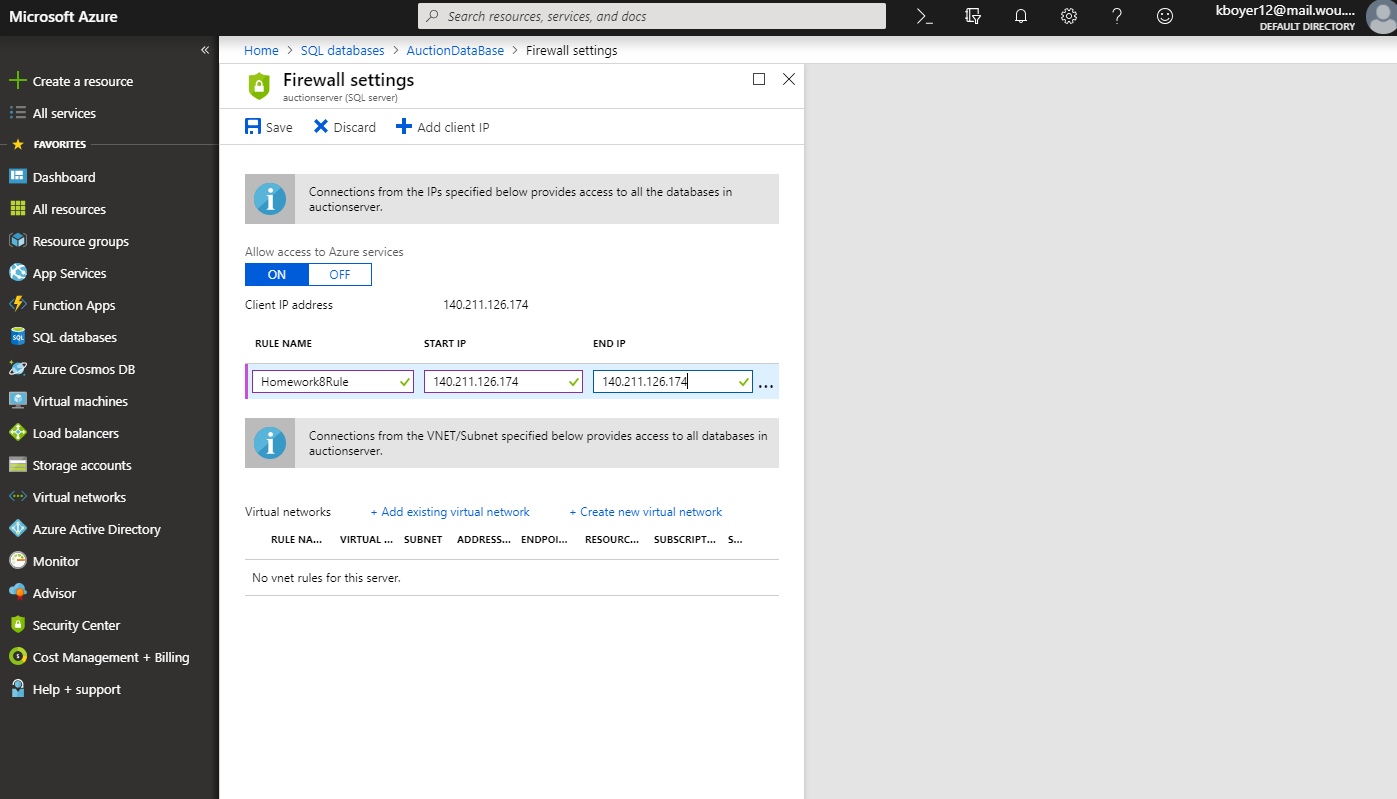1397x799 pixels.
Task: Click the END IP input field
Action: coord(673,381)
